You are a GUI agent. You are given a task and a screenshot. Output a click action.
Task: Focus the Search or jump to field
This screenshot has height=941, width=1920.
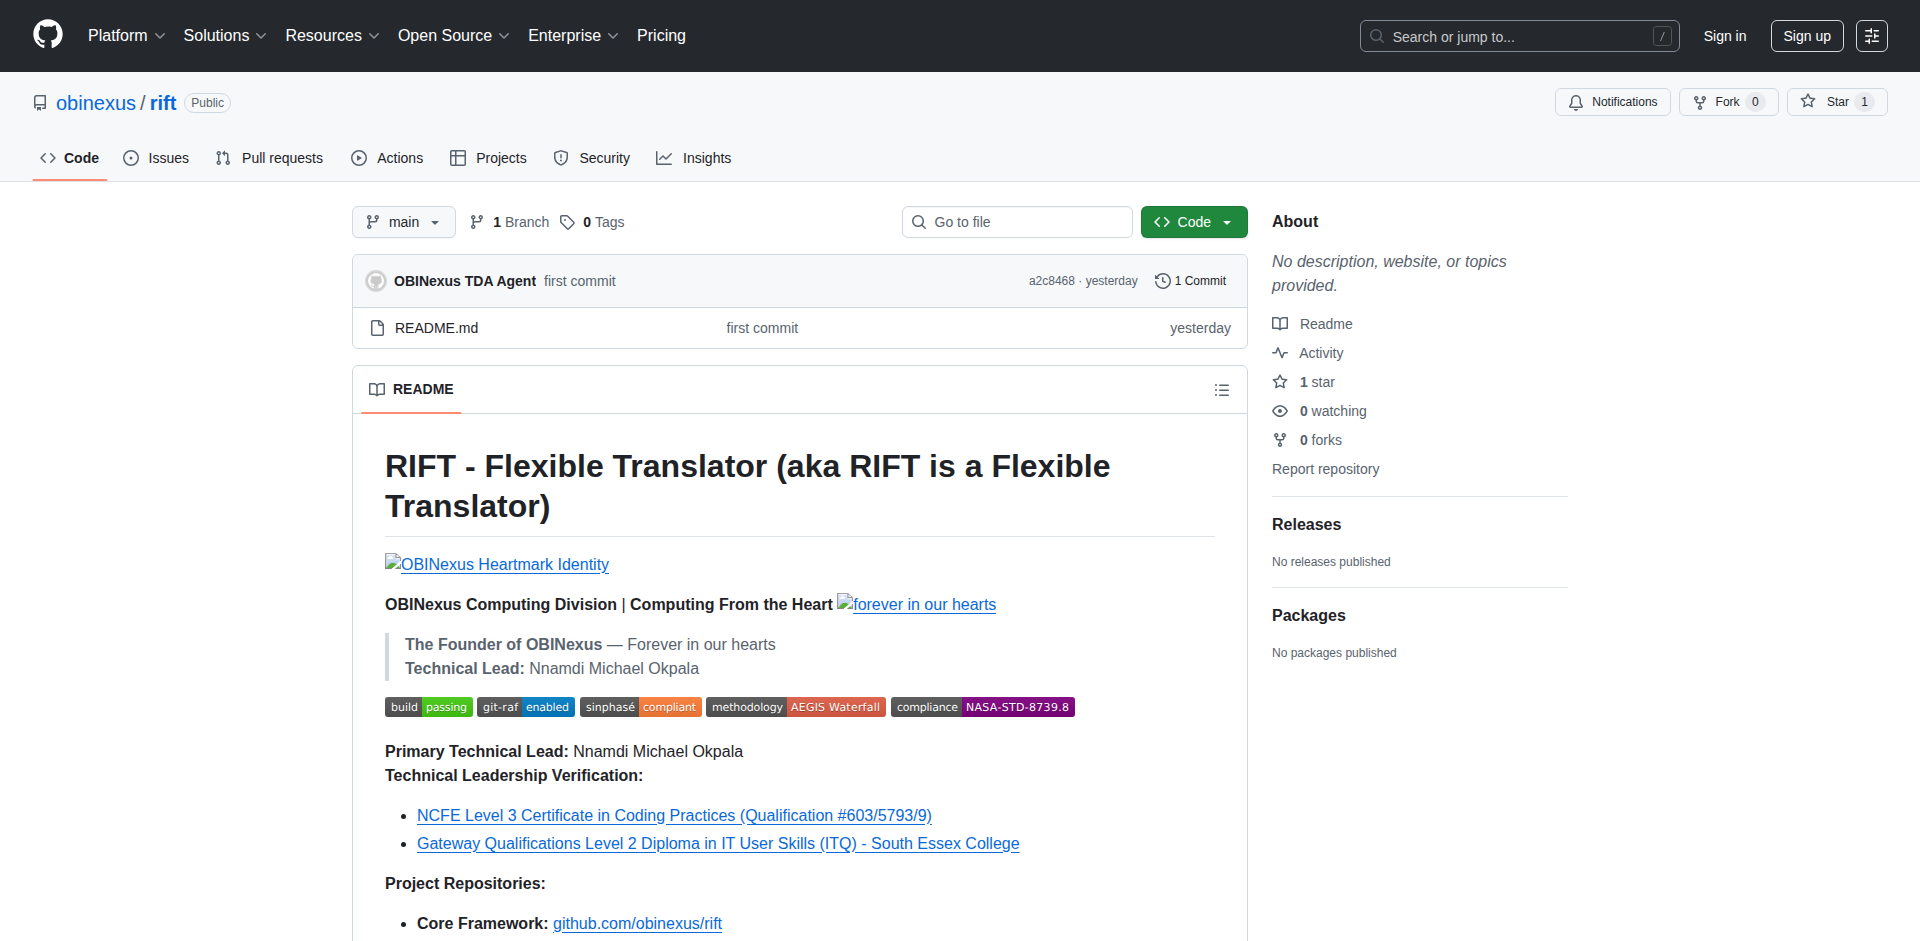click(1519, 36)
